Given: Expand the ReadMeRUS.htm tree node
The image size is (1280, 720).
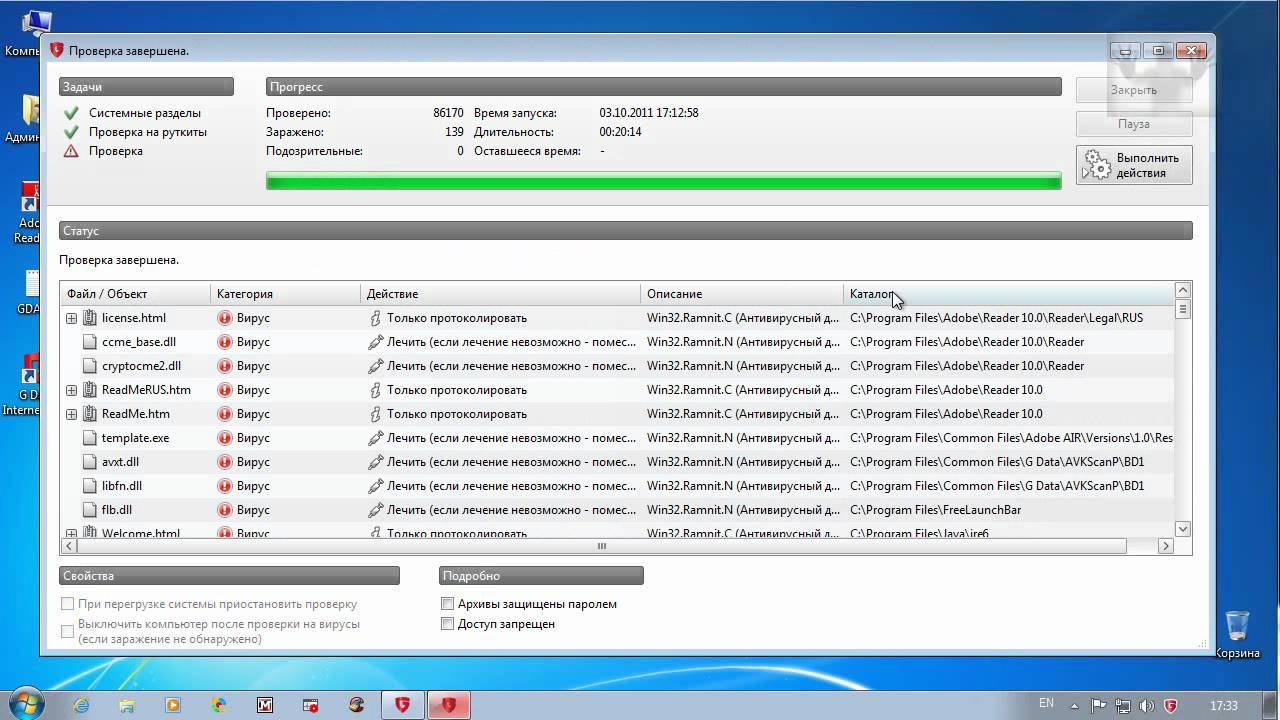Looking at the screenshot, I should [x=72, y=390].
